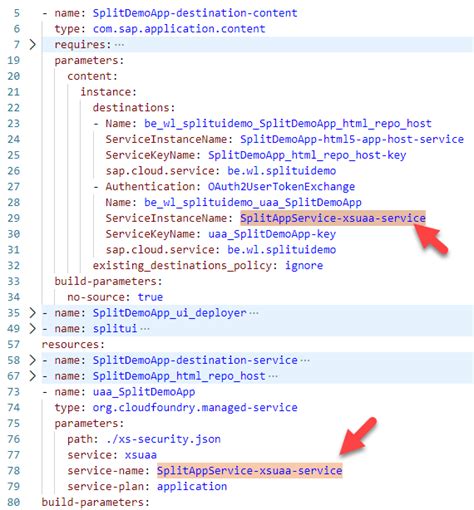This screenshot has width=474, height=510.
Task: Click line number 5 in the gutter
Action: click(17, 13)
